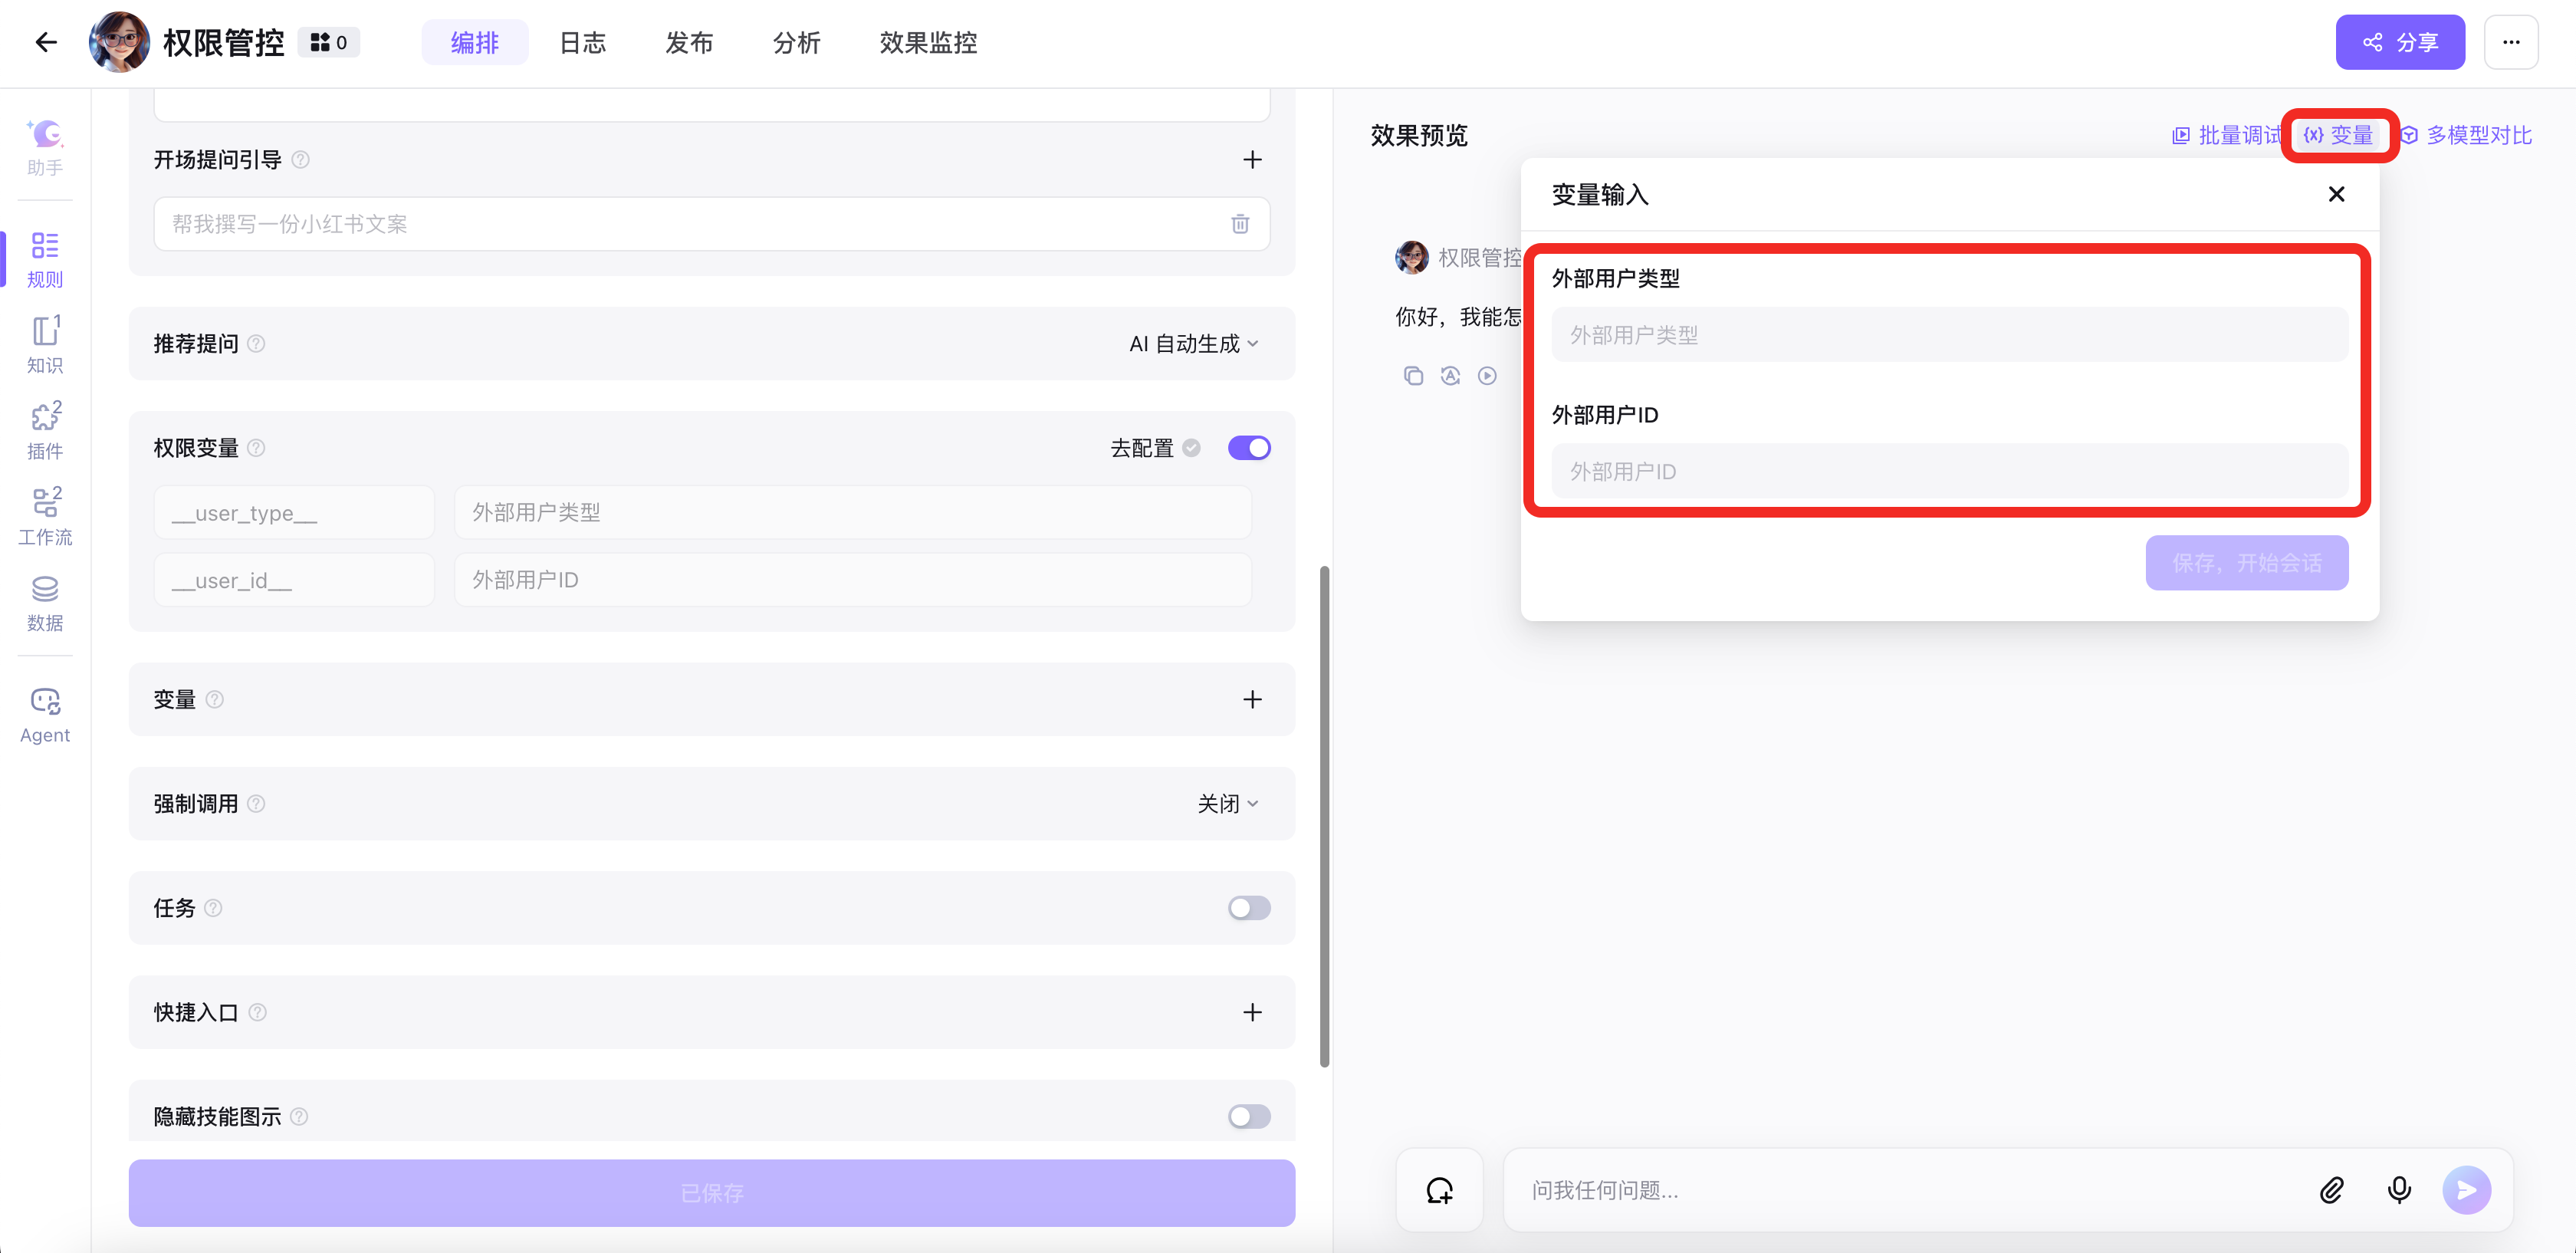Image resolution: width=2576 pixels, height=1253 pixels.
Task: Open the 知识 knowledge sidebar icon
Action: pos(45,344)
